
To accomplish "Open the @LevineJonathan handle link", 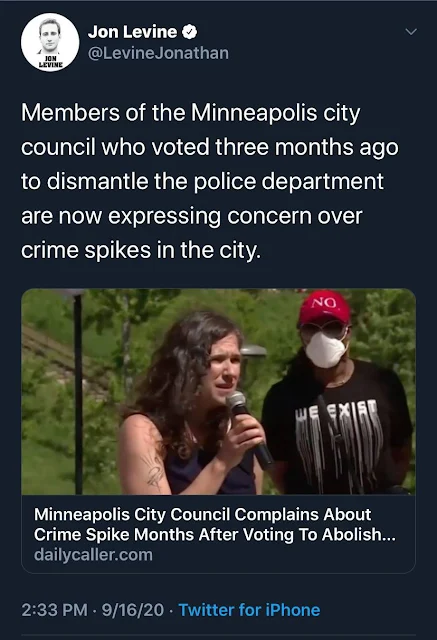I will pos(158,53).
